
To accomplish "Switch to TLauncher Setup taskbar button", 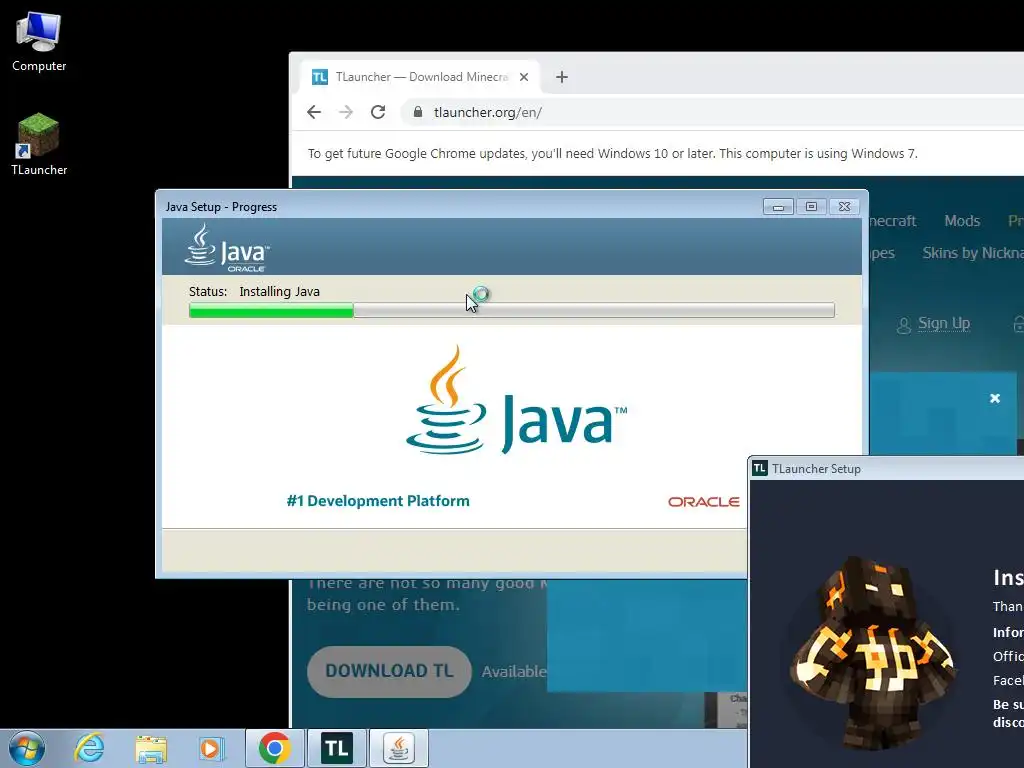I will (x=337, y=748).
